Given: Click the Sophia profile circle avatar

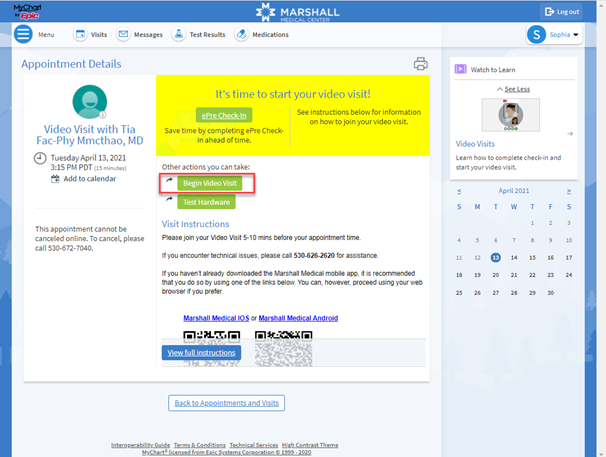Looking at the screenshot, I should coord(536,34).
